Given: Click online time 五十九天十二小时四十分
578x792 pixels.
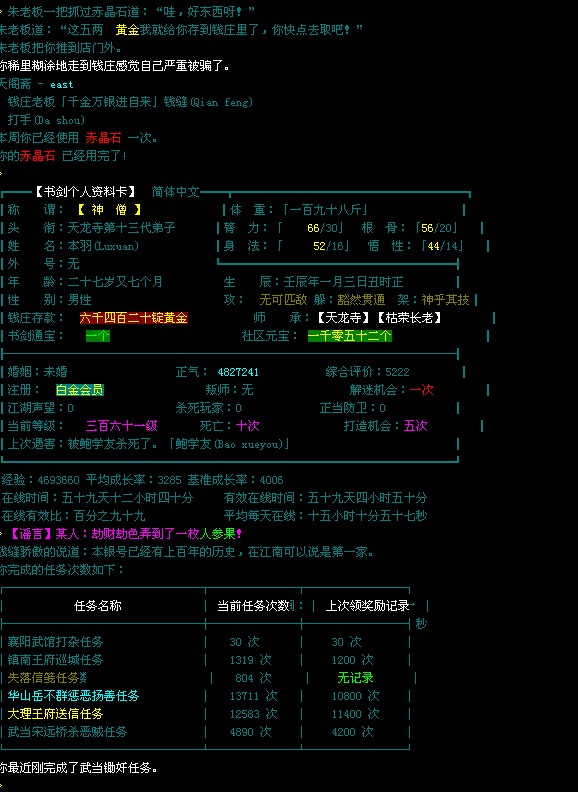Looking at the screenshot, I should (x=127, y=498).
